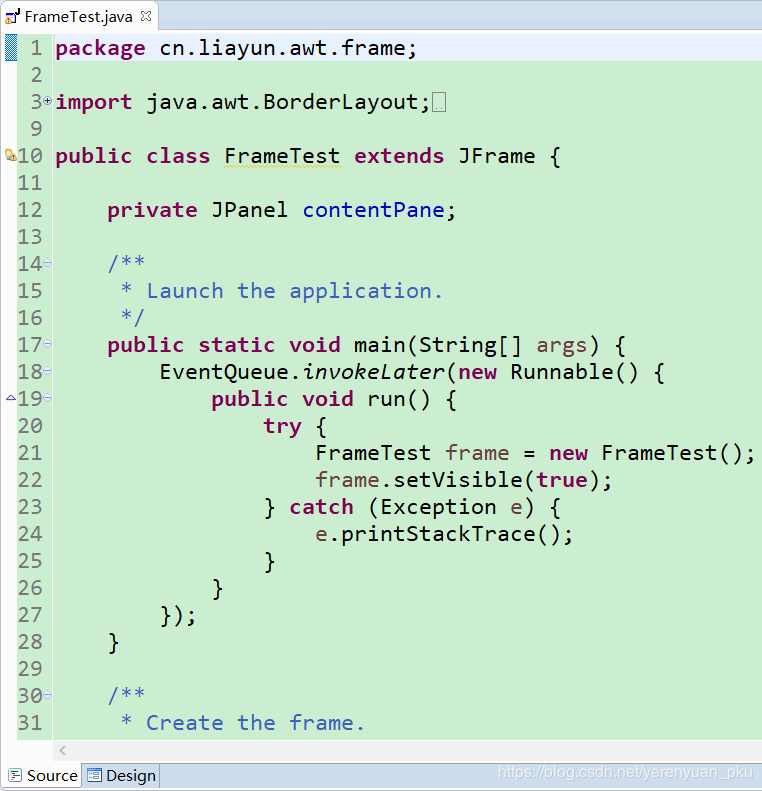Expand the folded imports at line 3

(47, 101)
